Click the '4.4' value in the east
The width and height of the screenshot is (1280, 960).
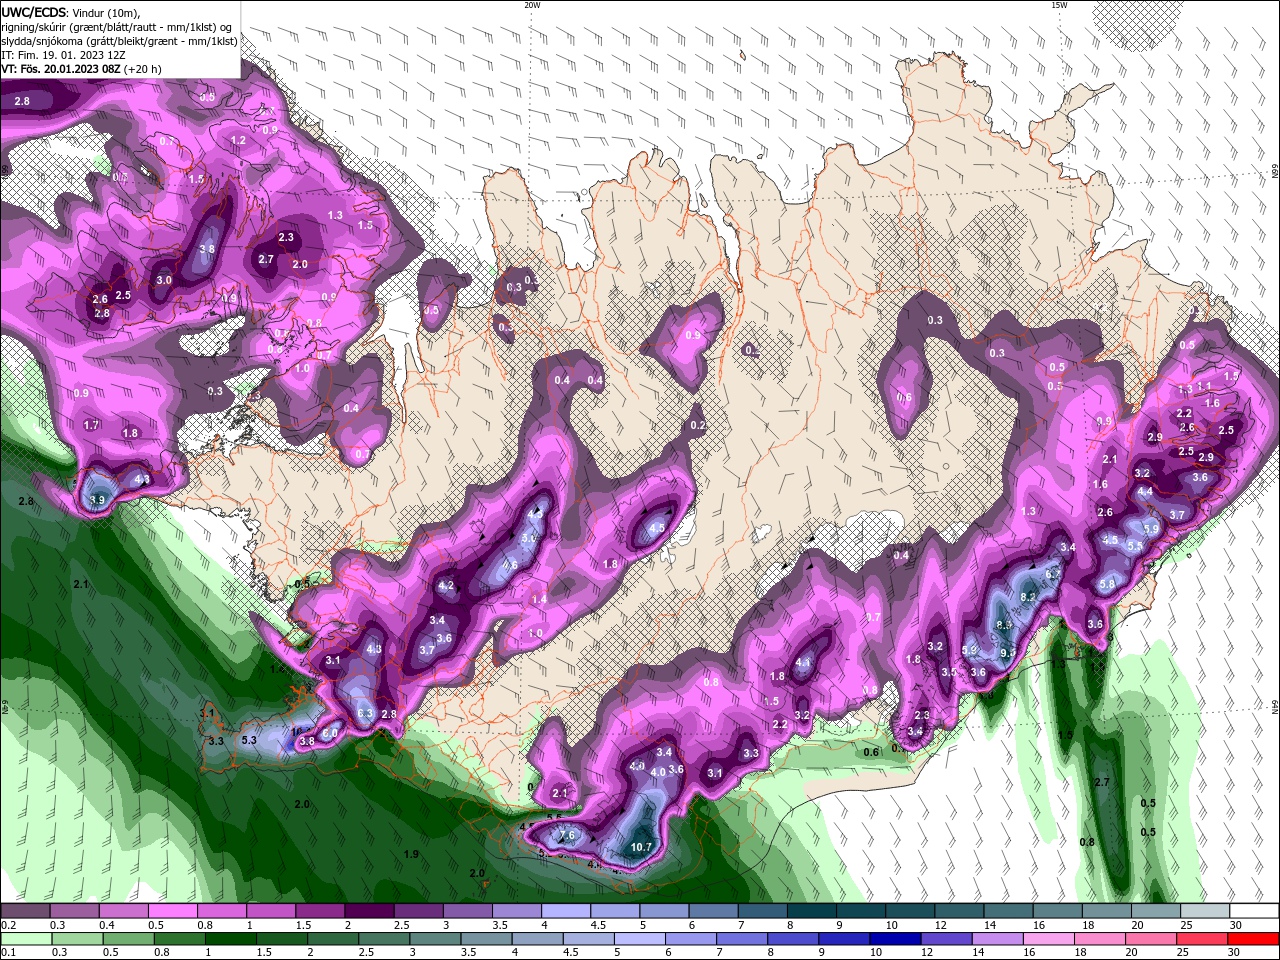[1145, 492]
